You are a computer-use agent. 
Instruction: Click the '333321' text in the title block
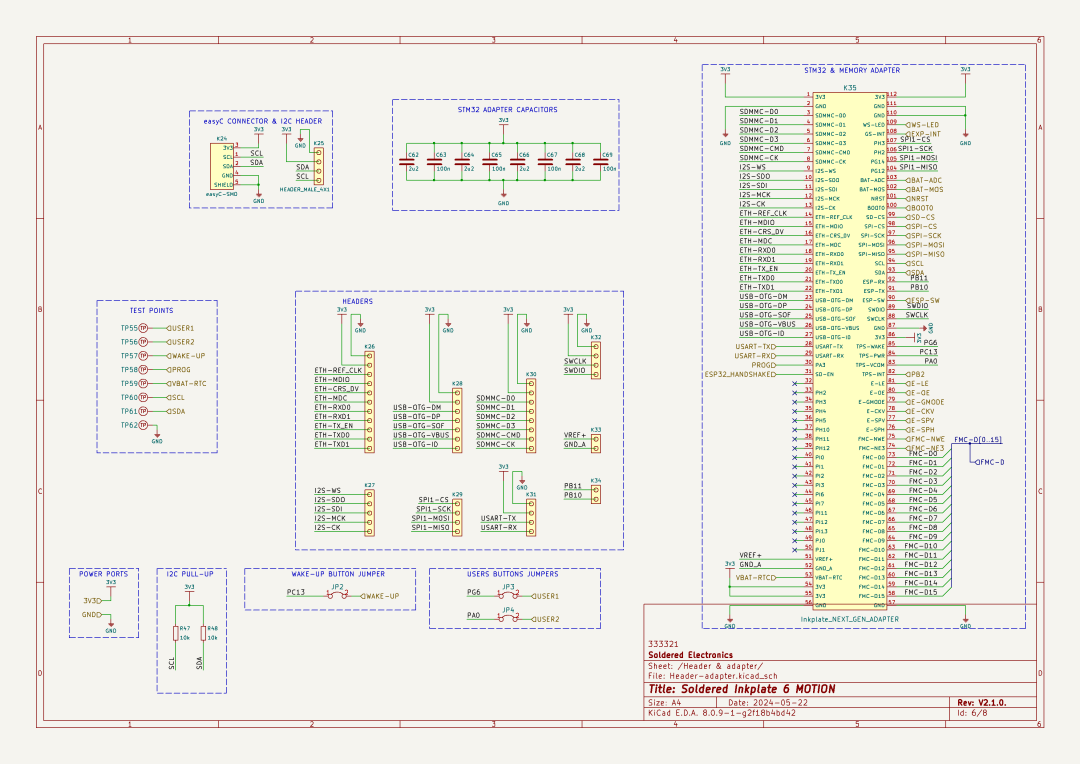[x=663, y=644]
